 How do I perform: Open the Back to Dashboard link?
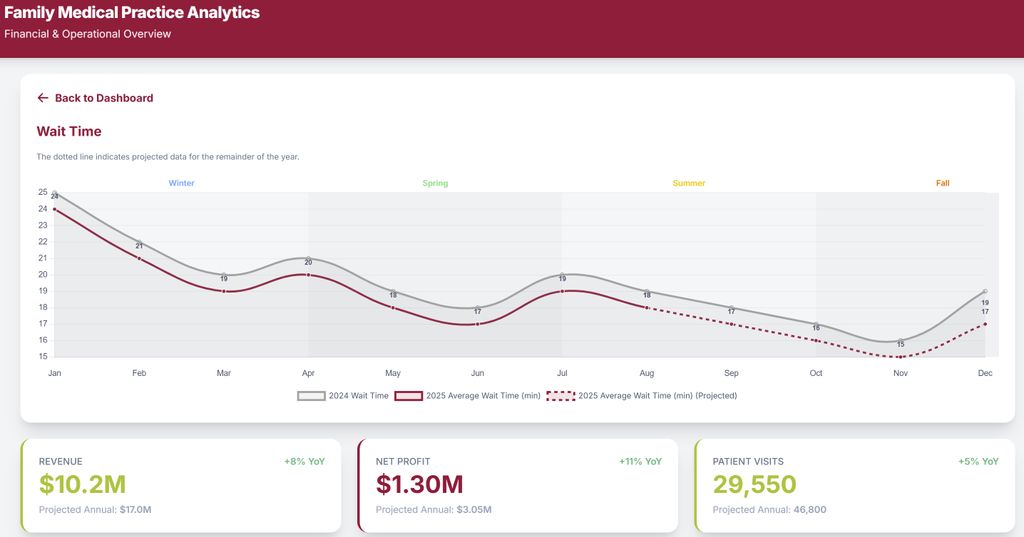tap(103, 98)
